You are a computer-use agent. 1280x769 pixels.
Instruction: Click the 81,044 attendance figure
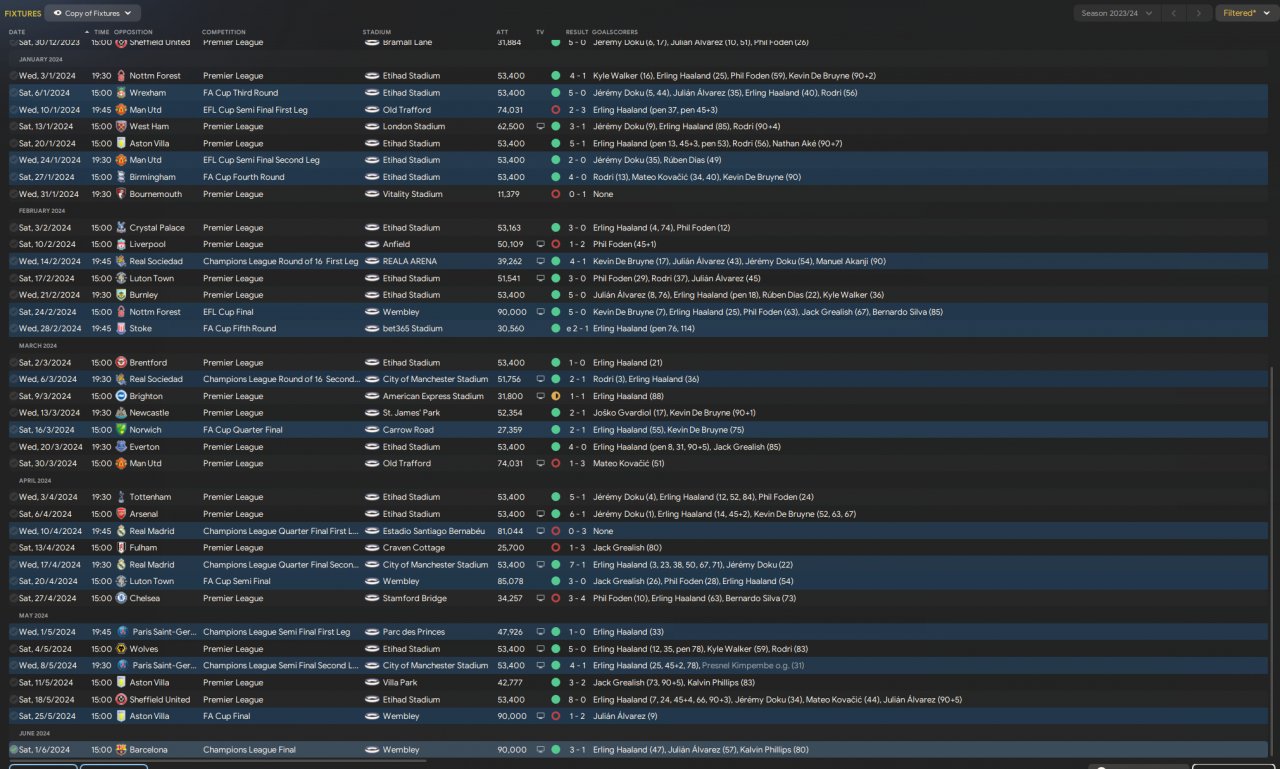pyautogui.click(x=510, y=531)
